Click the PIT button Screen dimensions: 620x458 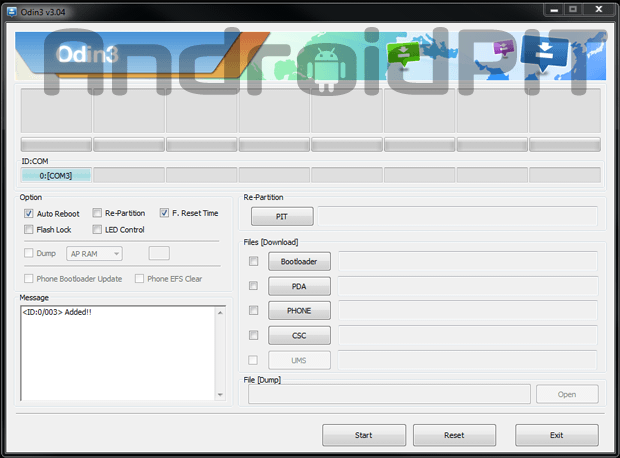(x=282, y=216)
